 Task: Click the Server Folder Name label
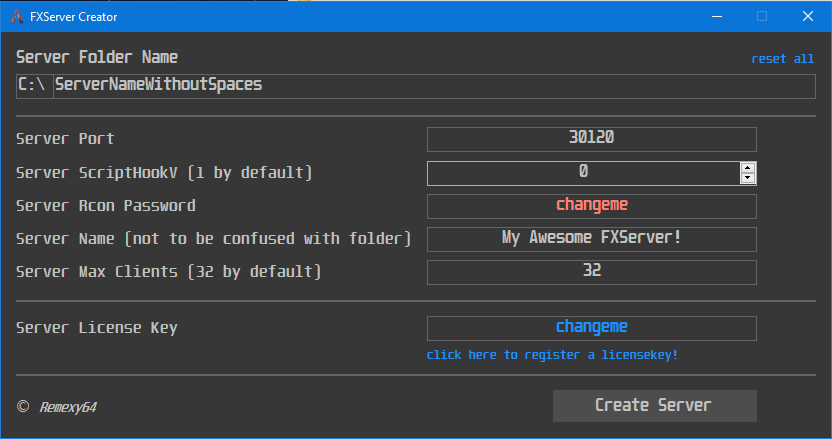pyautogui.click(x=97, y=57)
